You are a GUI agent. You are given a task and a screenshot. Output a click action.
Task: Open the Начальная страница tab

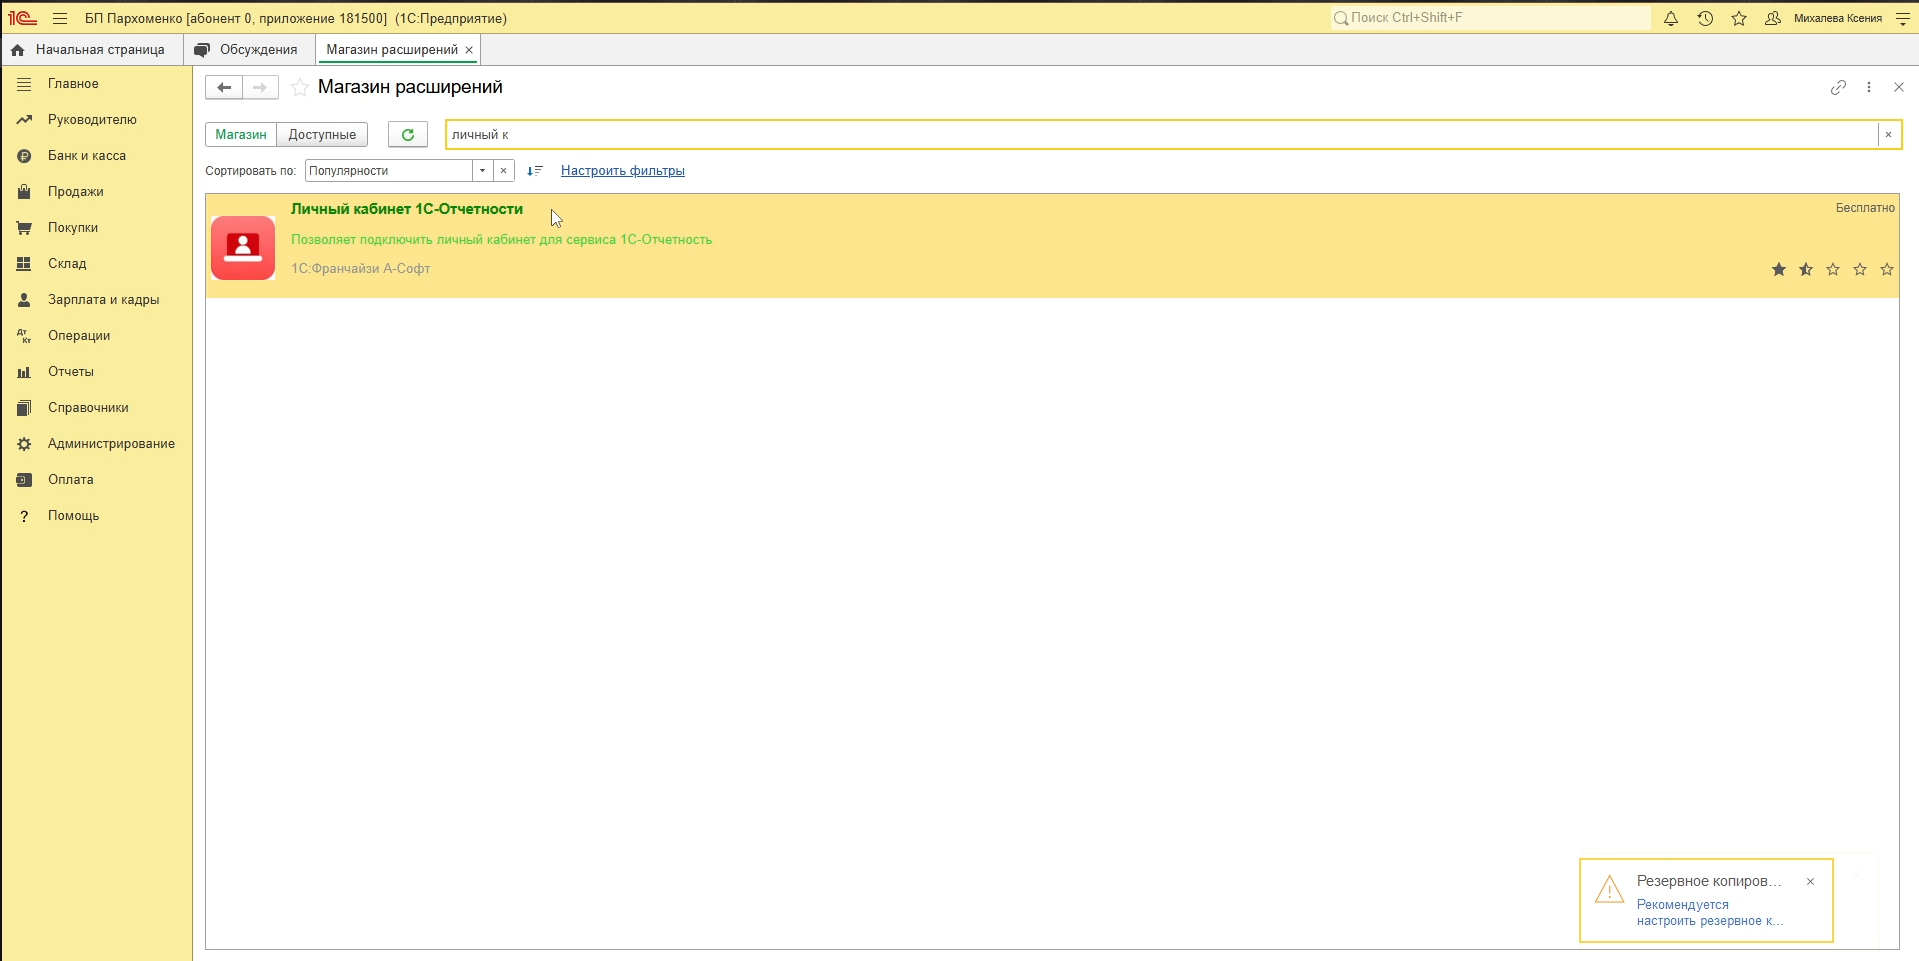click(91, 50)
